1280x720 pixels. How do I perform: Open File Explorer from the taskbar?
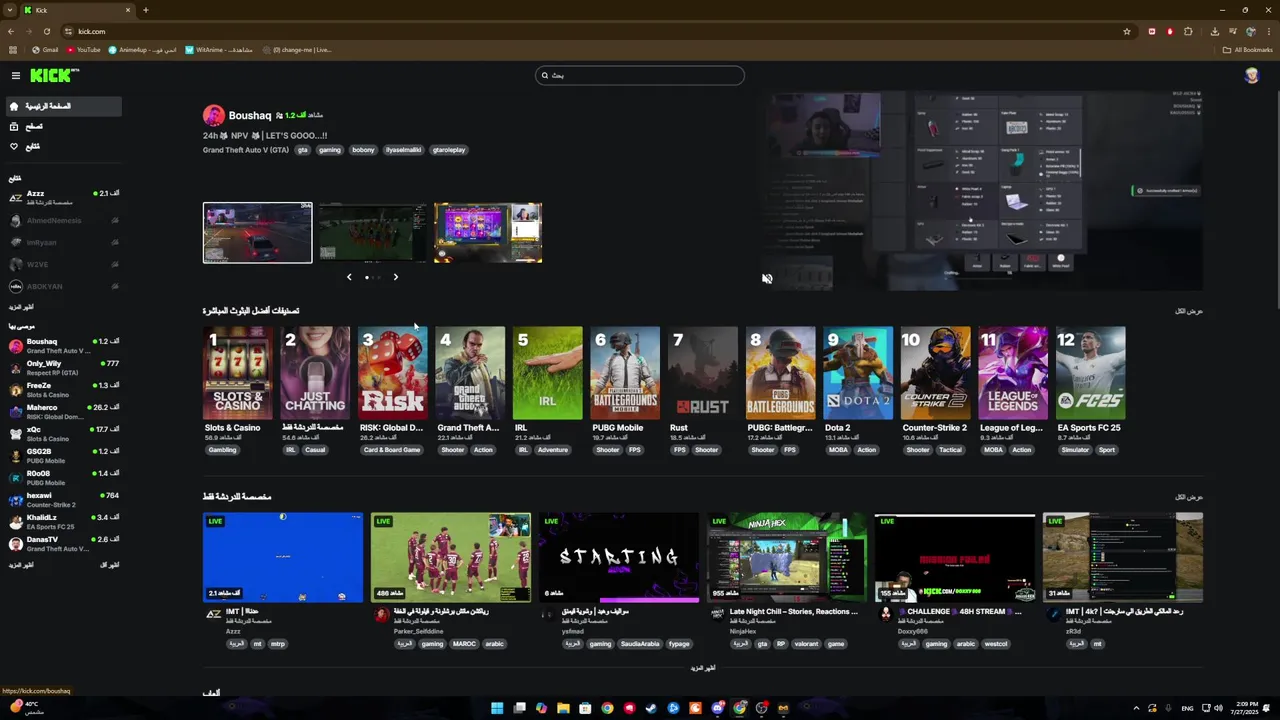[x=563, y=708]
